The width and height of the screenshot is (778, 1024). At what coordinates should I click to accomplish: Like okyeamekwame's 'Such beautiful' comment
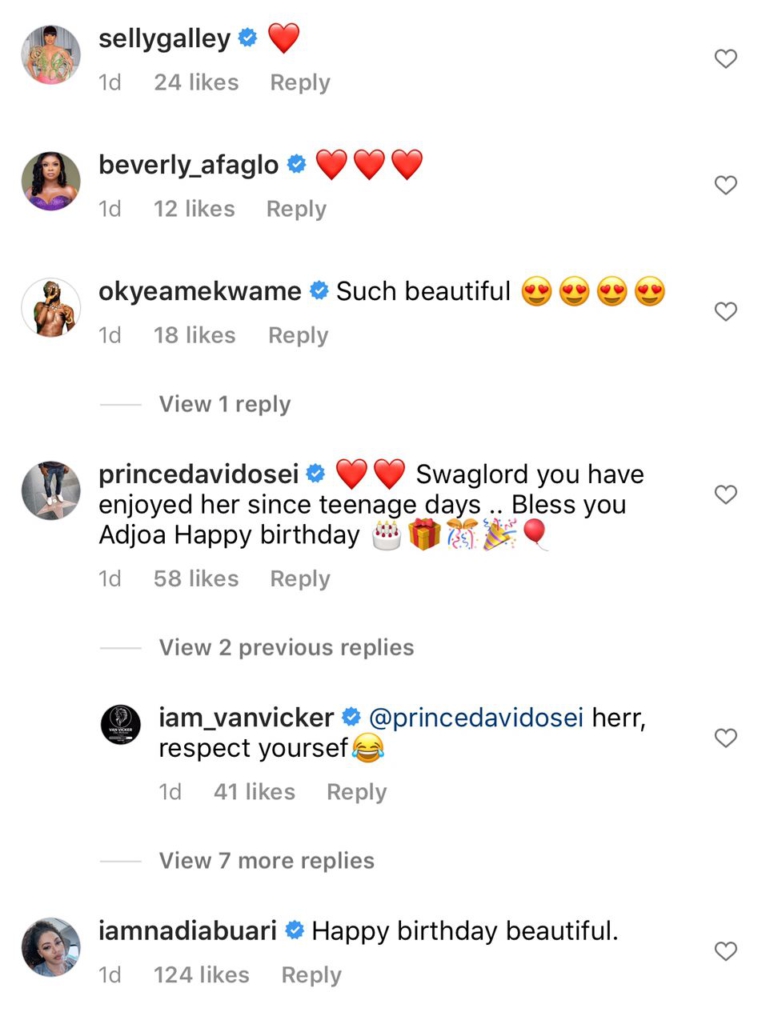pos(725,312)
